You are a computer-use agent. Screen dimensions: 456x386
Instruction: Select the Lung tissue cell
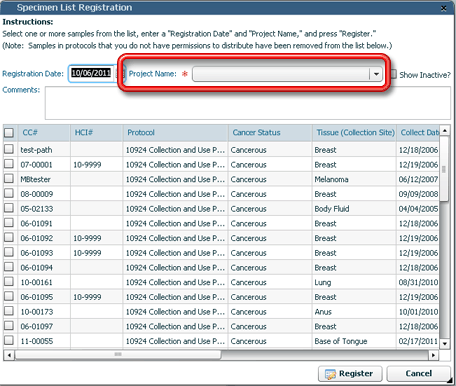coord(354,282)
